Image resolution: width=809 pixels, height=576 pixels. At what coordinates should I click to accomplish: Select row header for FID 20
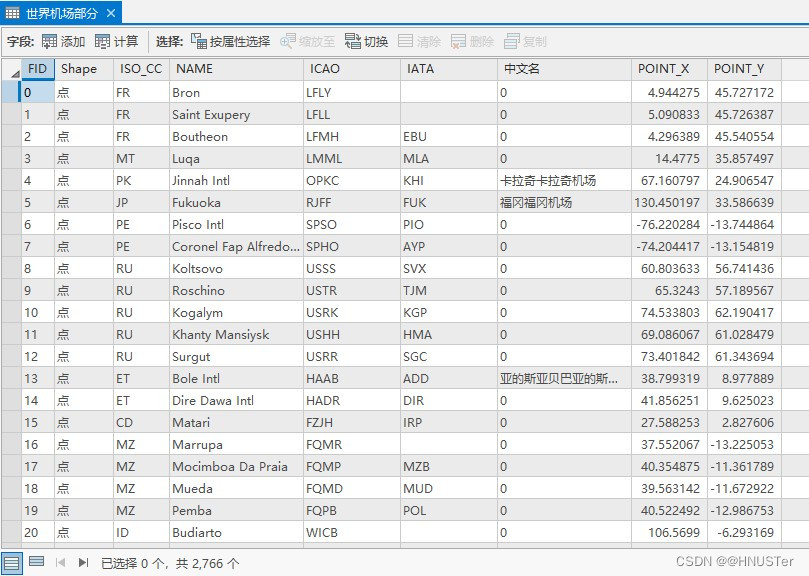pyautogui.click(x=11, y=532)
